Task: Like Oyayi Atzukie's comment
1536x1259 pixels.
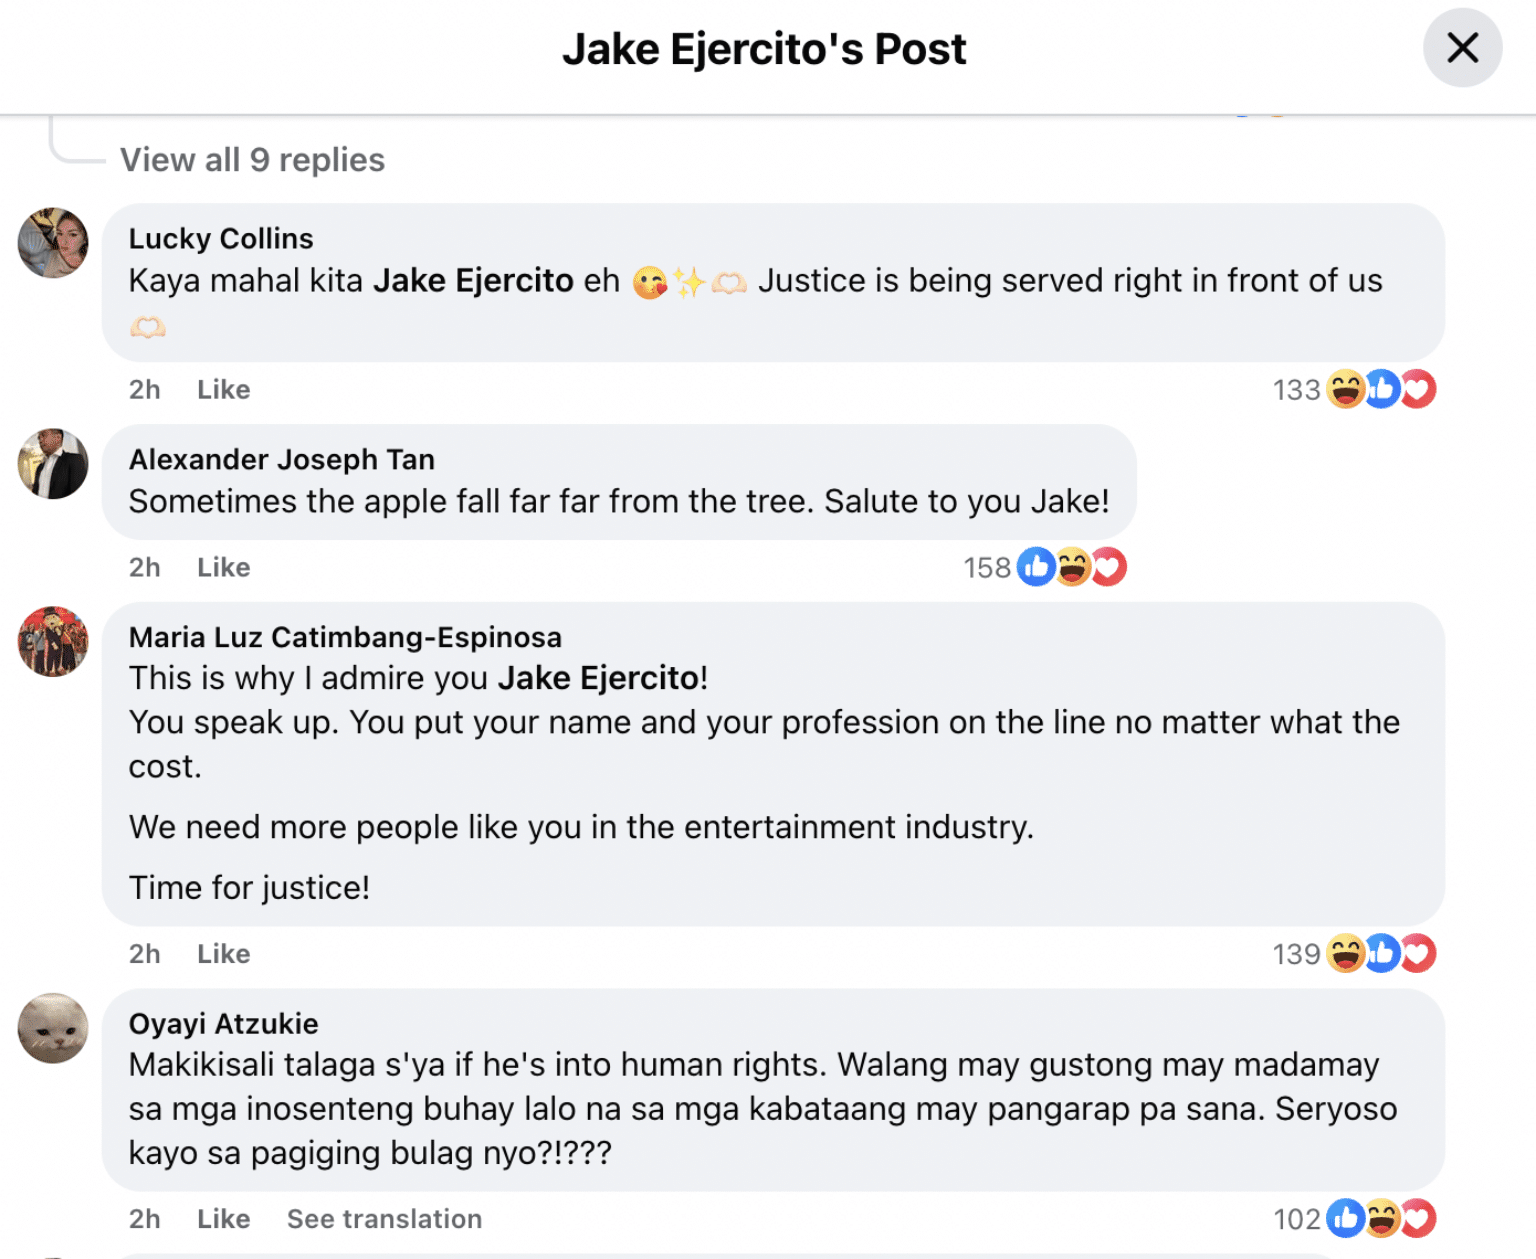Action: 222,1219
